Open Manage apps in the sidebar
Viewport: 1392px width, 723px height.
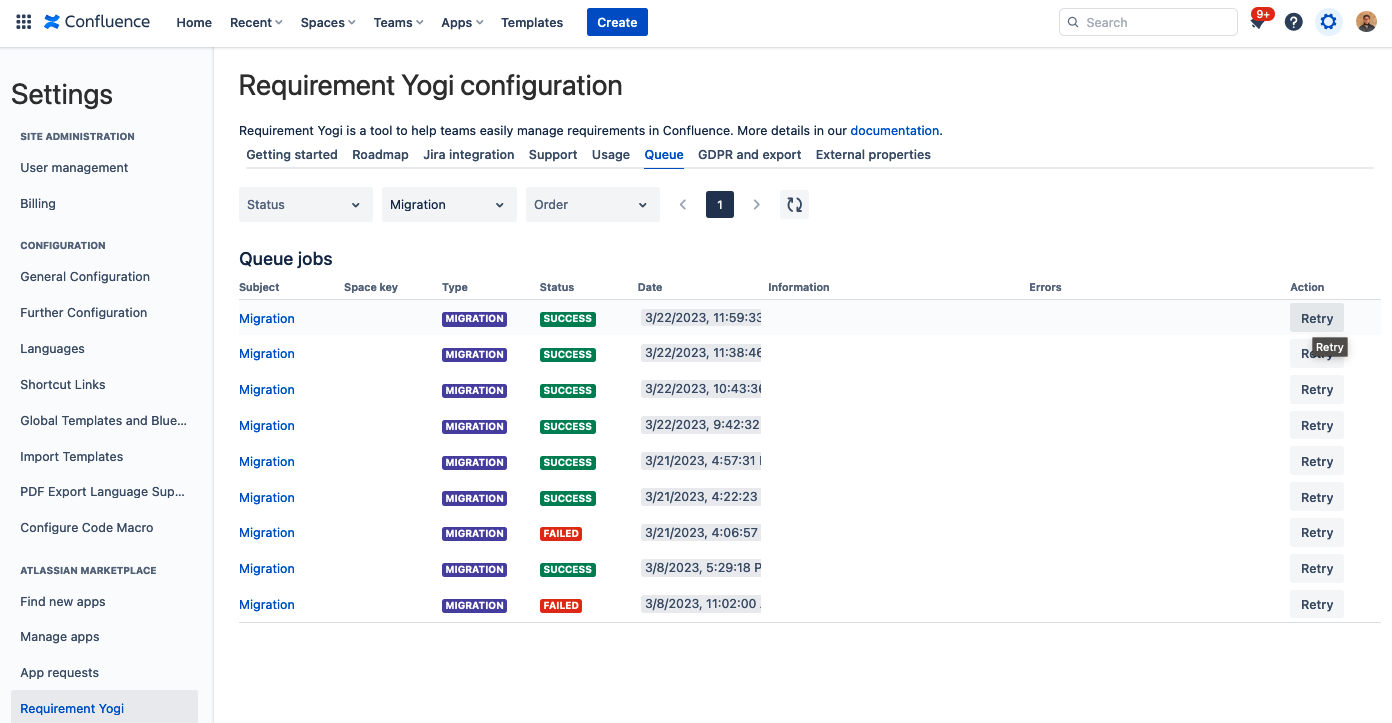click(60, 637)
